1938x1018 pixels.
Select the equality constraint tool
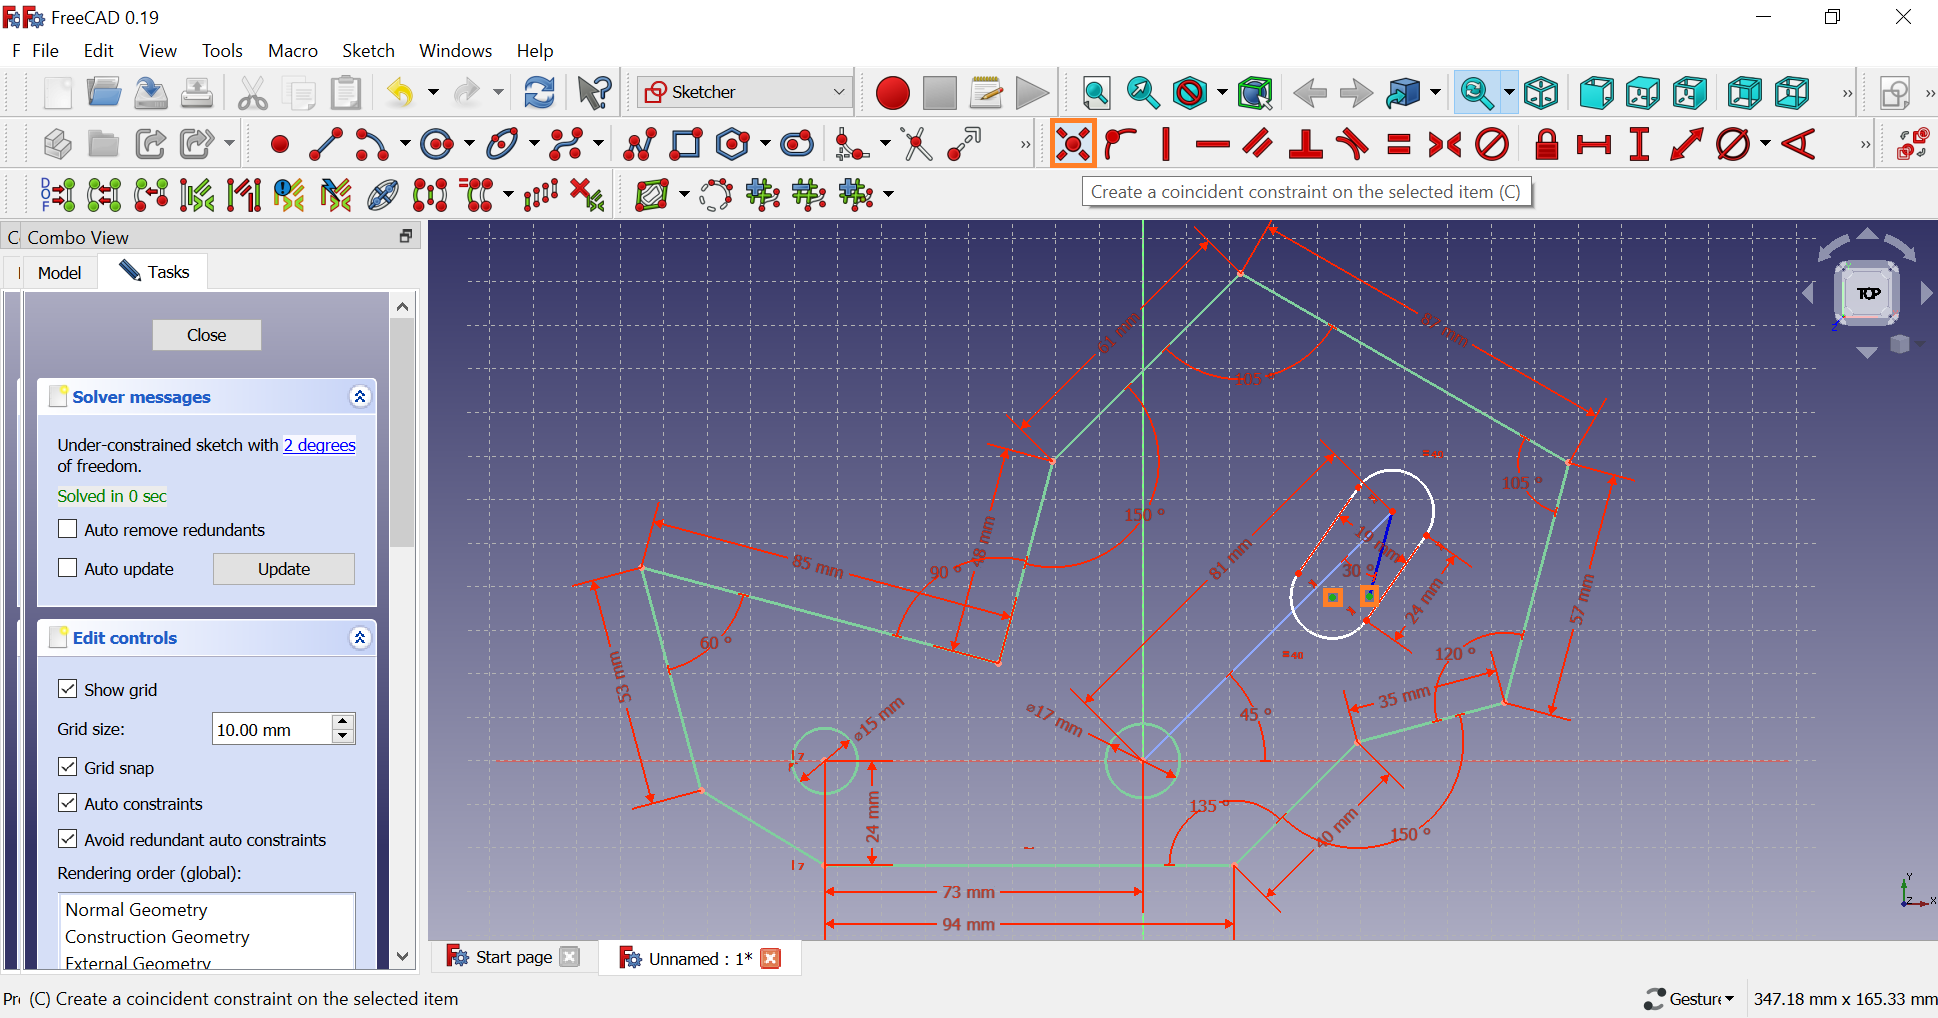click(x=1398, y=145)
